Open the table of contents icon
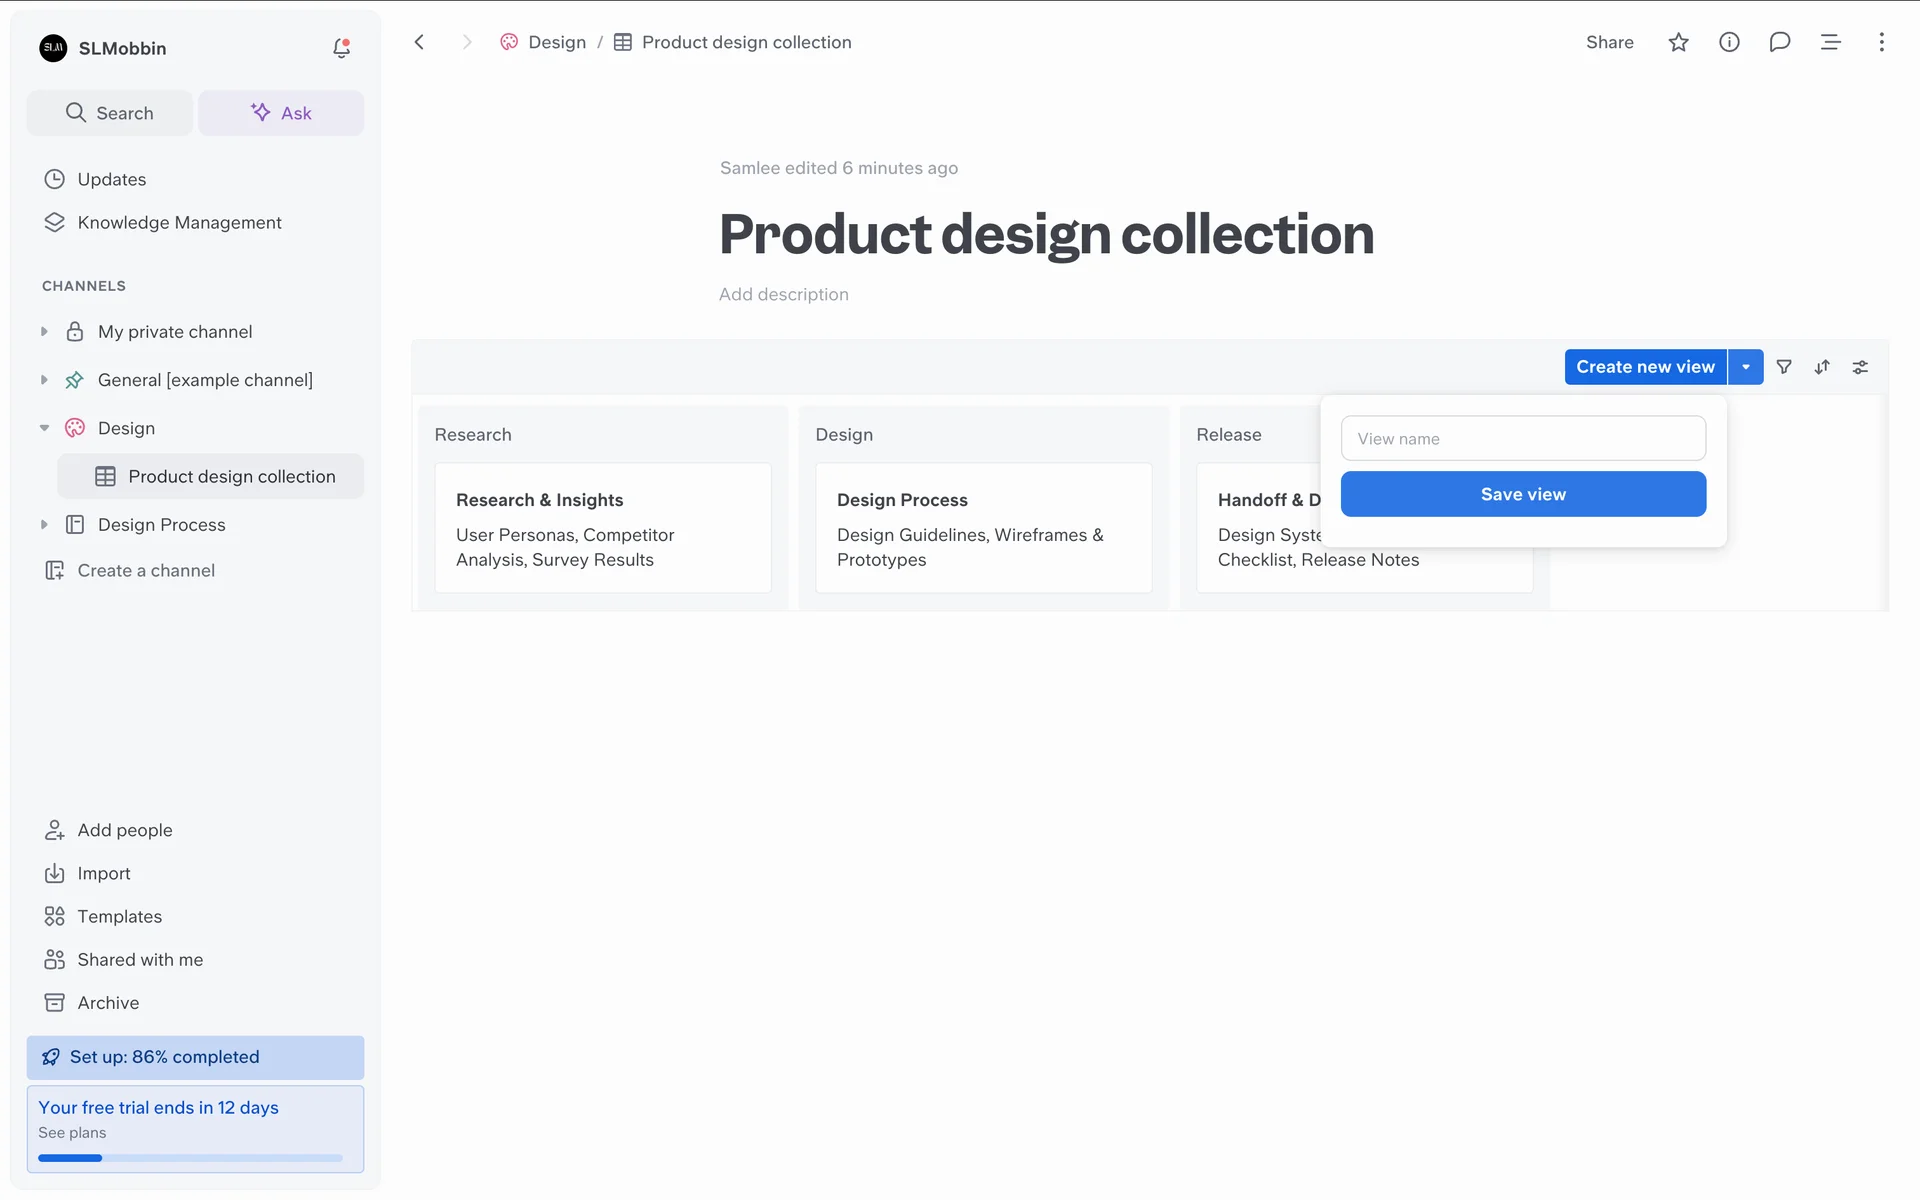This screenshot has width=1920, height=1200. pyautogui.click(x=1830, y=42)
